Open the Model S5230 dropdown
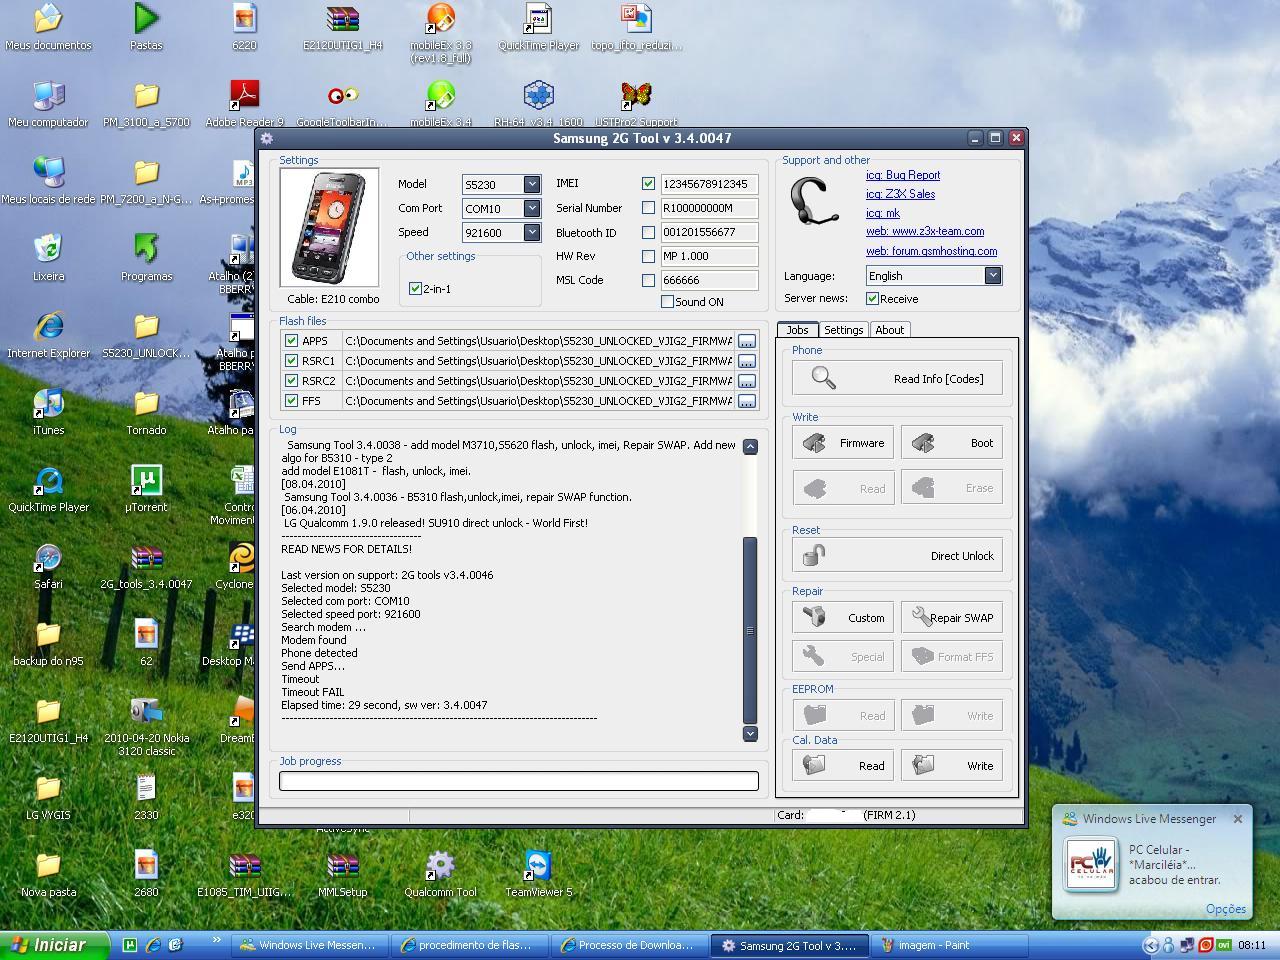The height and width of the screenshot is (960, 1280). pyautogui.click(x=532, y=184)
